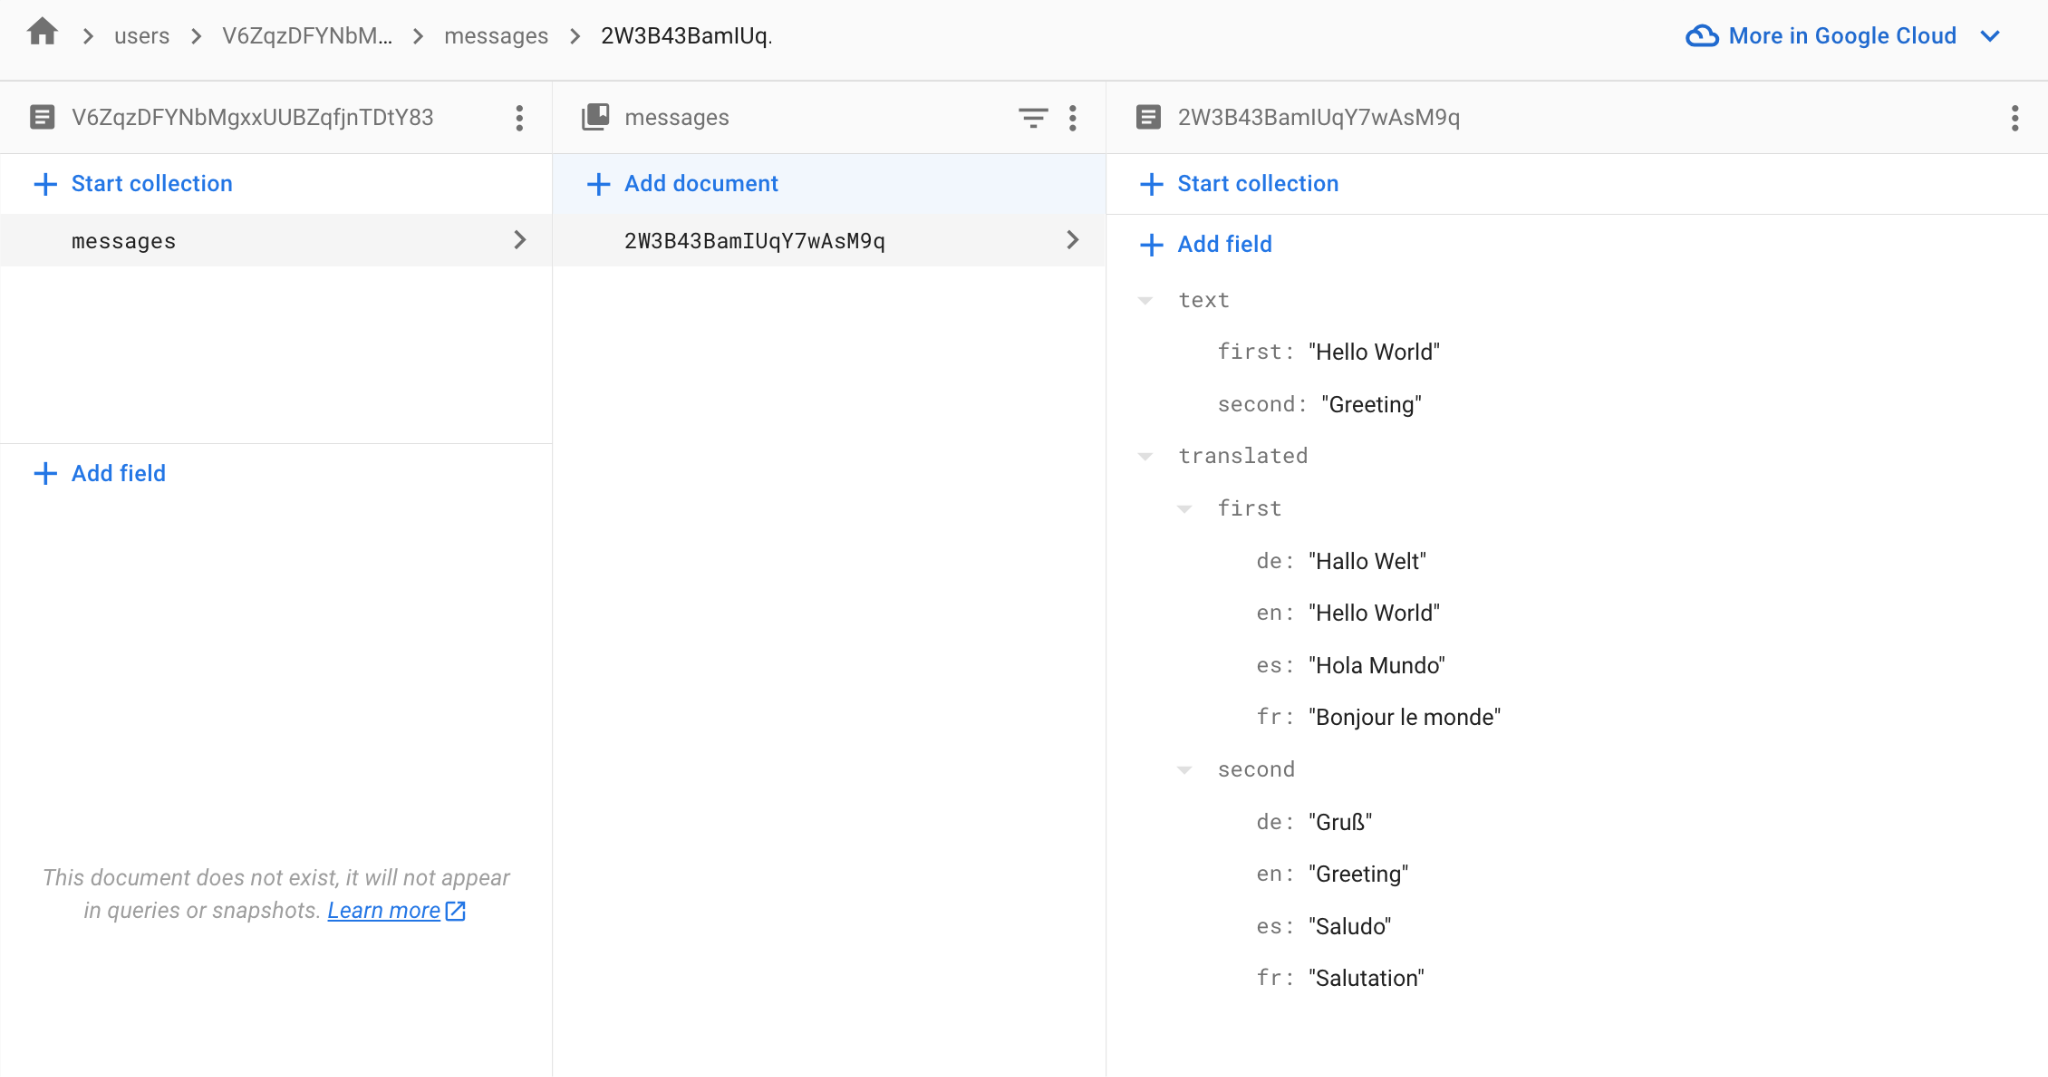2048x1077 pixels.
Task: Add a document to the messages collection
Action: tap(701, 184)
